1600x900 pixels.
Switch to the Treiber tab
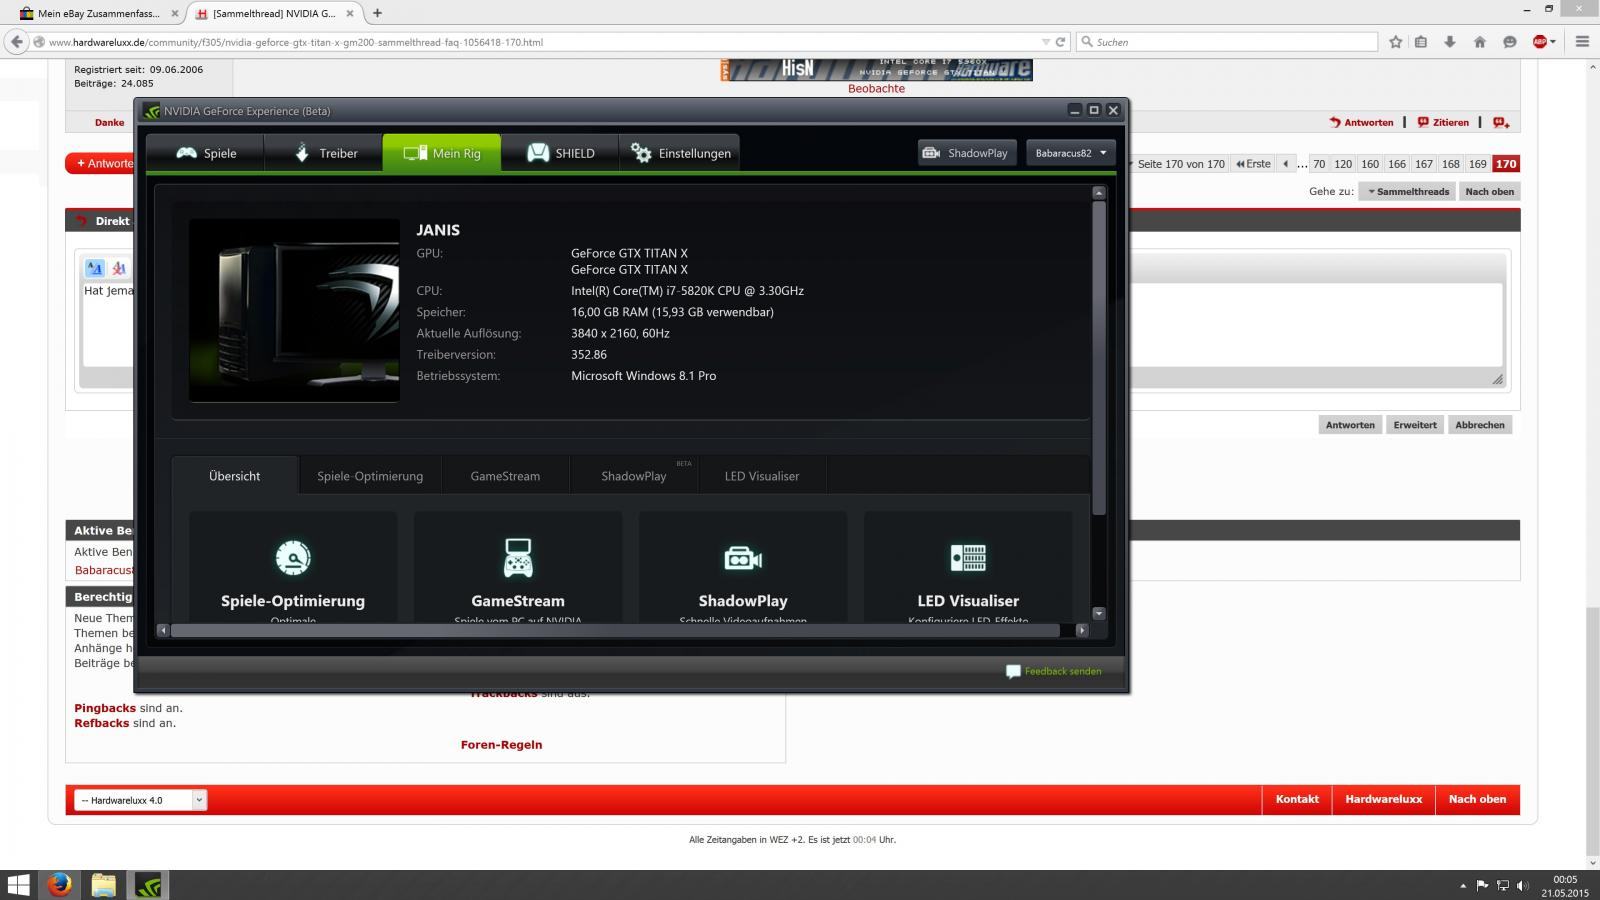point(324,153)
